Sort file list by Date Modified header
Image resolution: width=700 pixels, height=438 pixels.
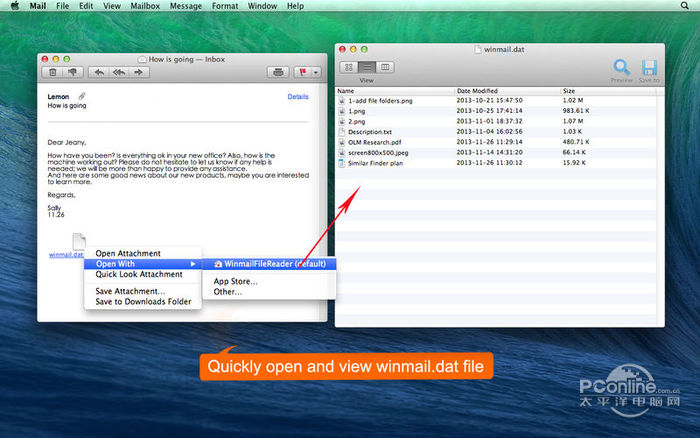(507, 91)
